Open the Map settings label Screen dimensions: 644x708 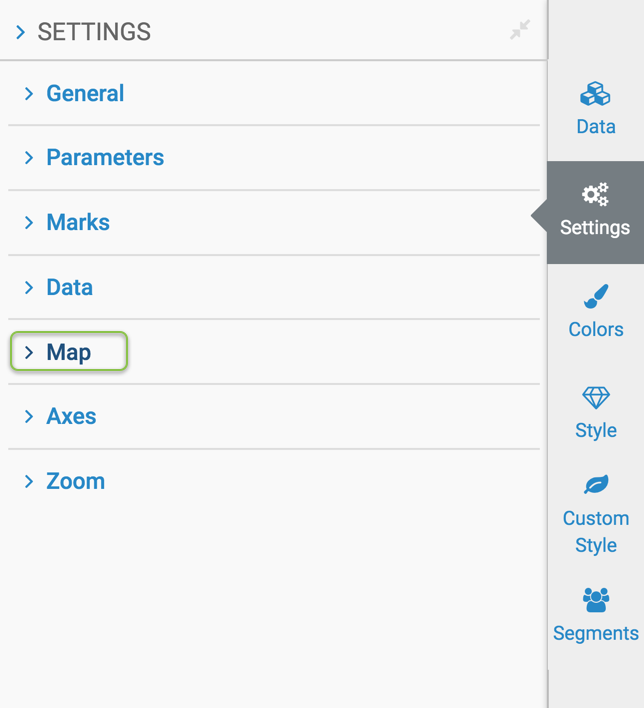pyautogui.click(x=68, y=353)
